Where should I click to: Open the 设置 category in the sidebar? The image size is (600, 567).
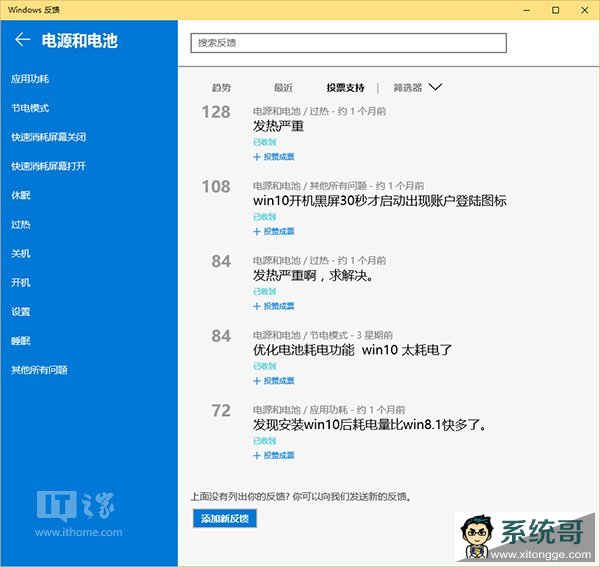click(x=21, y=311)
